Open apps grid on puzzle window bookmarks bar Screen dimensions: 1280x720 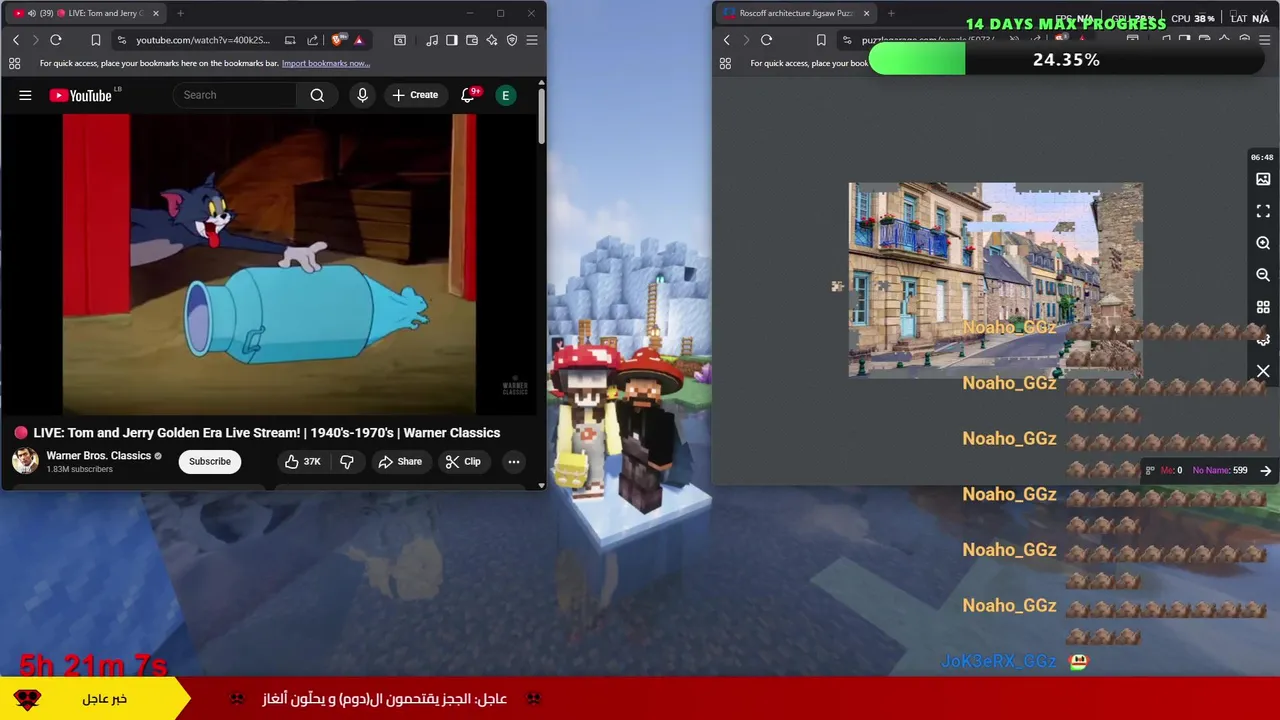[x=725, y=63]
